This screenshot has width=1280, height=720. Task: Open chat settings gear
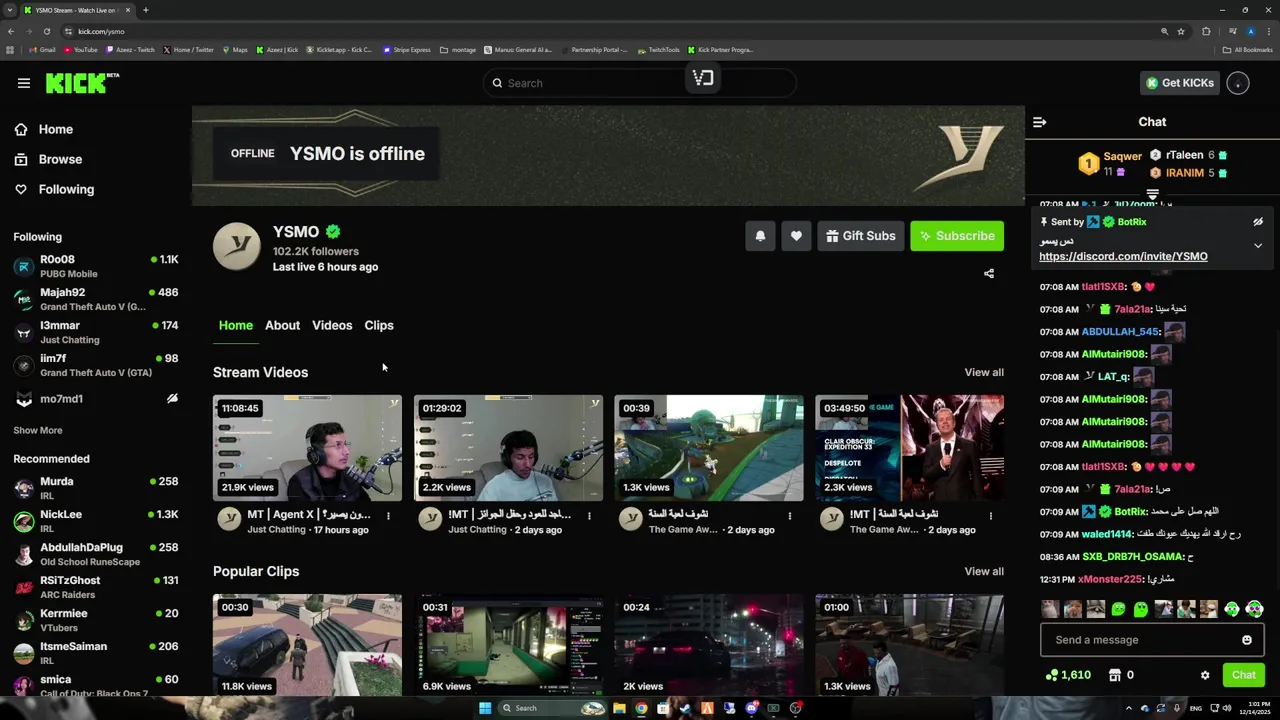[x=1205, y=675]
